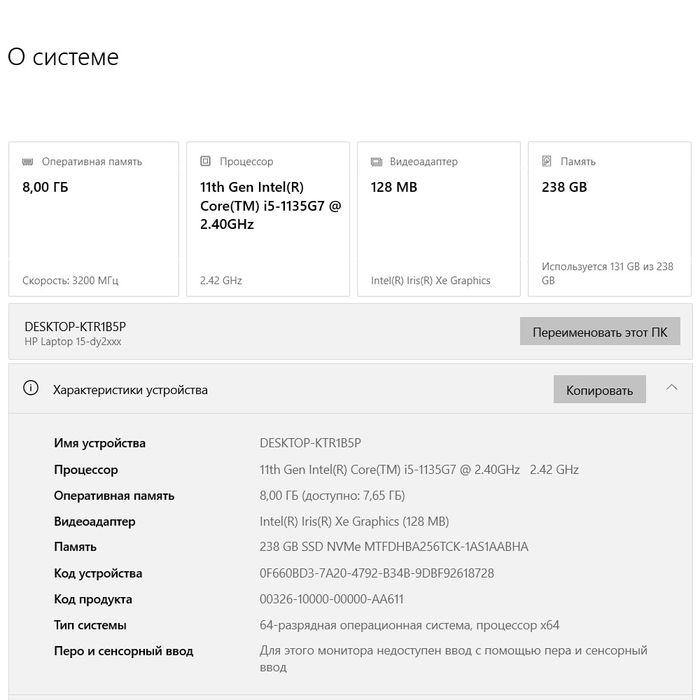The image size is (700, 700).
Task: Click the Скорость: 3200 МГц text in the RAM card
Action: [70, 281]
